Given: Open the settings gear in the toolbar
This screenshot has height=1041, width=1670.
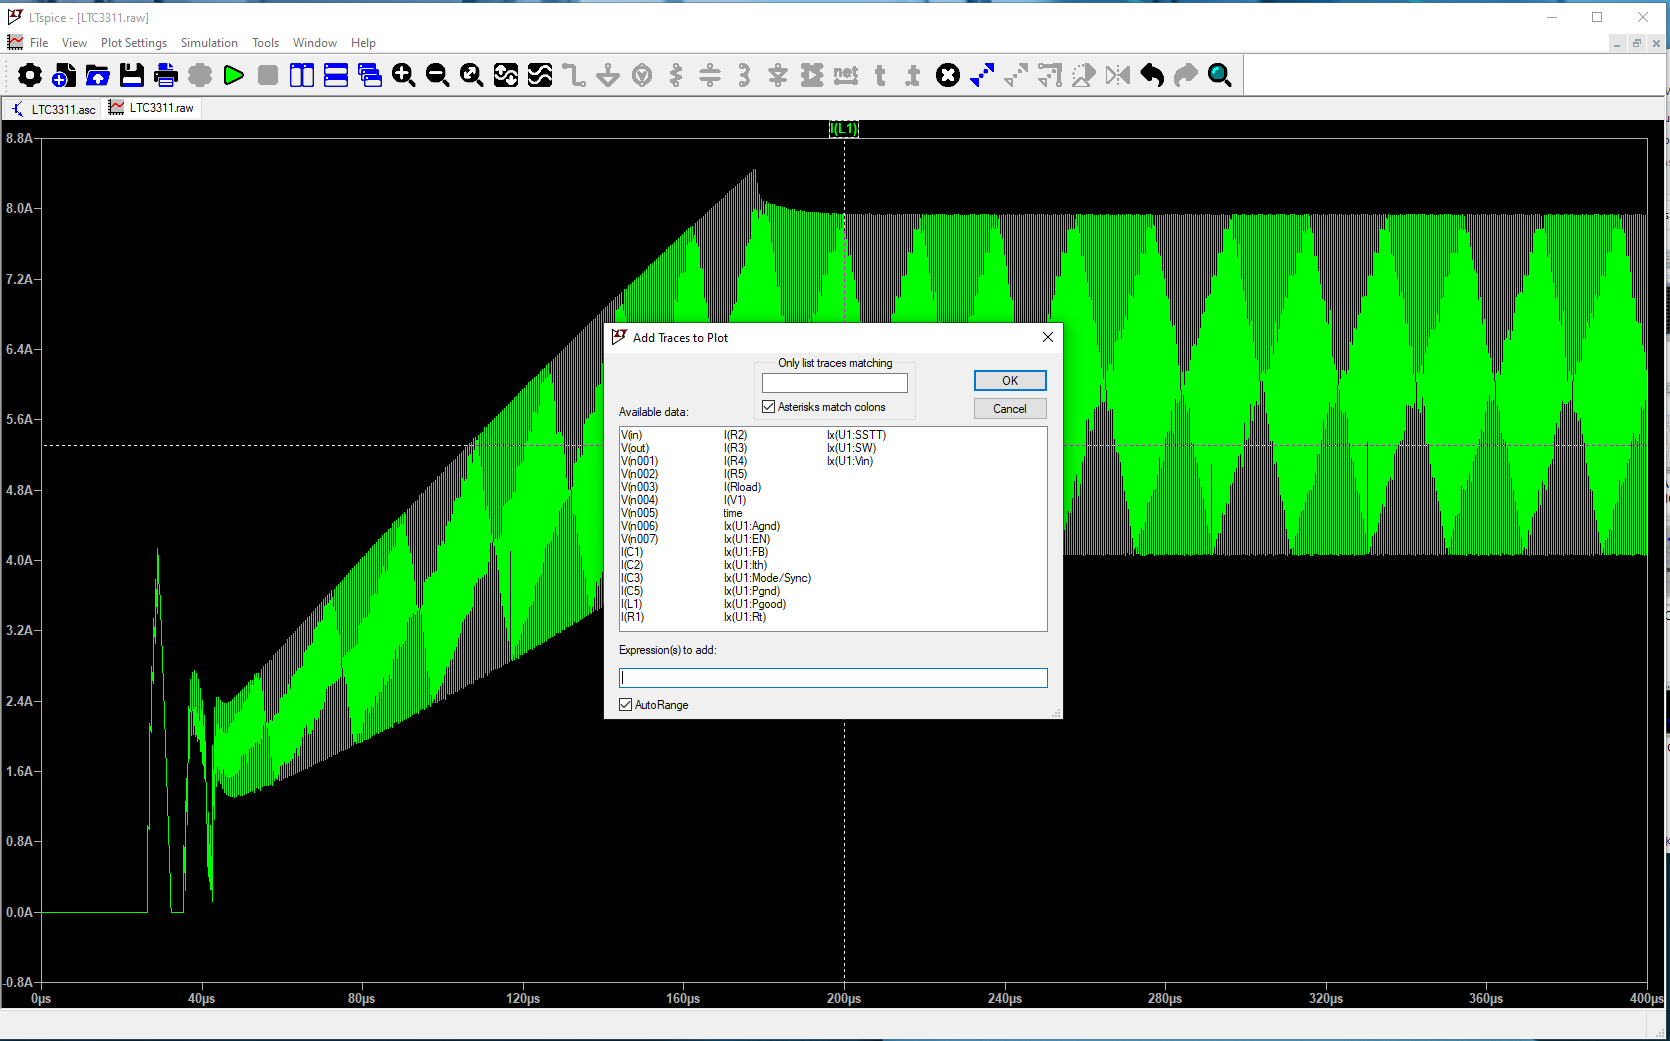Looking at the screenshot, I should [30, 75].
